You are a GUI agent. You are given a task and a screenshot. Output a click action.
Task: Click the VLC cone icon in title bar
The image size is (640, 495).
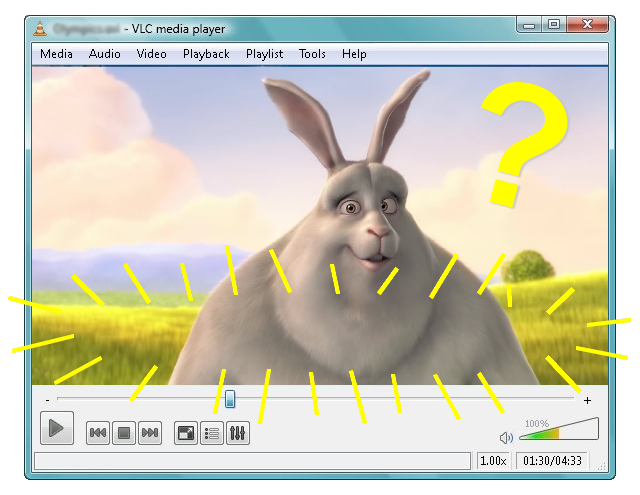point(40,29)
